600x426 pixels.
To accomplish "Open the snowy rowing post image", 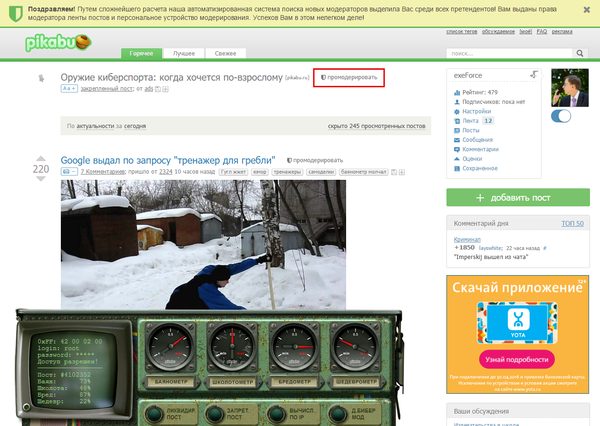I will coord(203,245).
